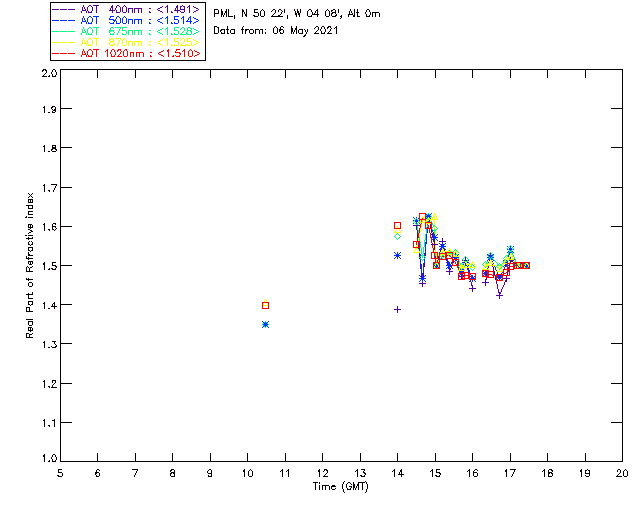Click the x-axis label 10

pyautogui.click(x=247, y=473)
